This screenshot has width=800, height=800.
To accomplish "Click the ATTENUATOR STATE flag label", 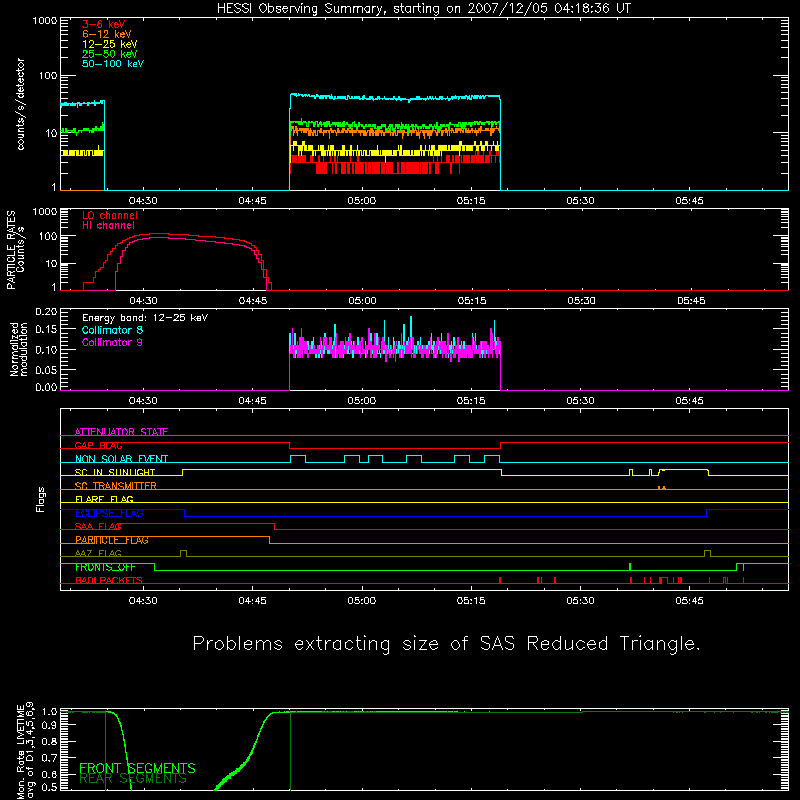I will pyautogui.click(x=121, y=432).
